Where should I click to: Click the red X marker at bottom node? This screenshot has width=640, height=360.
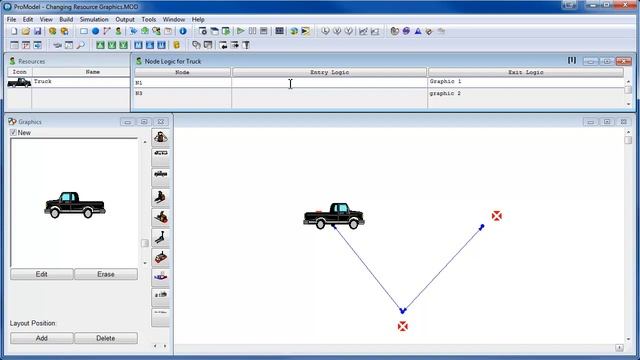pyautogui.click(x=402, y=326)
